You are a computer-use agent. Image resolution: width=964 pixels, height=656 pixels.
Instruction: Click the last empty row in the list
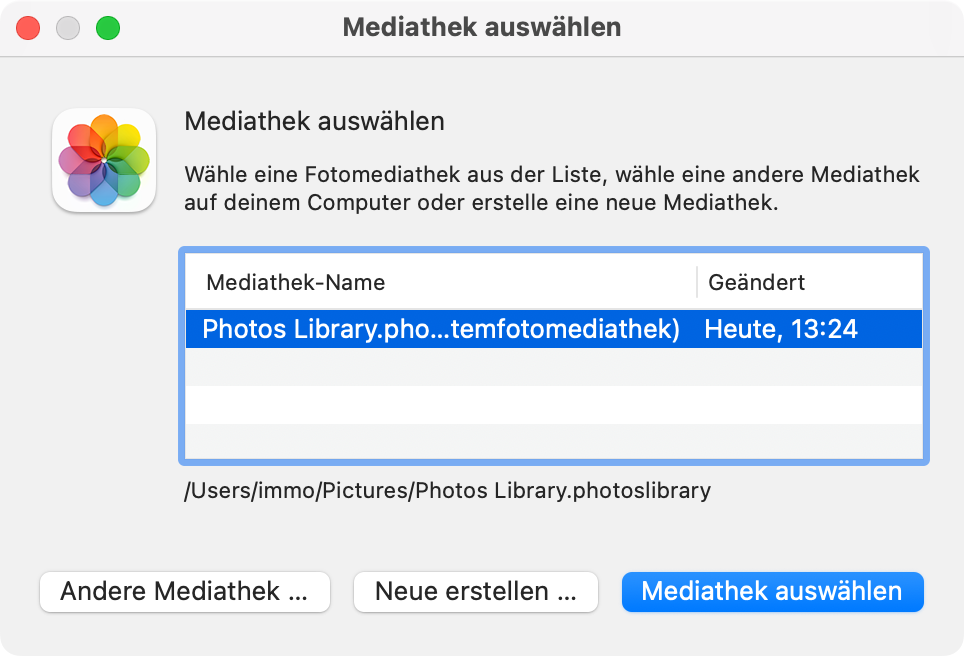pyautogui.click(x=554, y=441)
